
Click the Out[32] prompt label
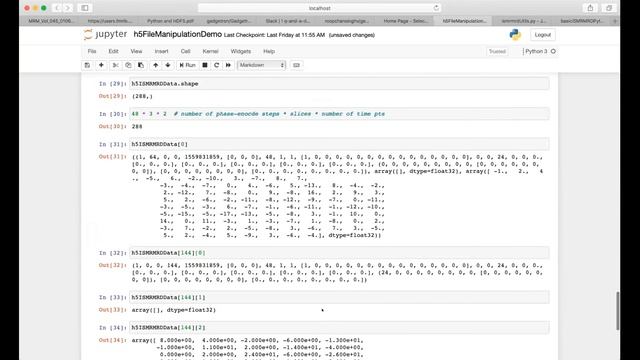click(x=113, y=265)
